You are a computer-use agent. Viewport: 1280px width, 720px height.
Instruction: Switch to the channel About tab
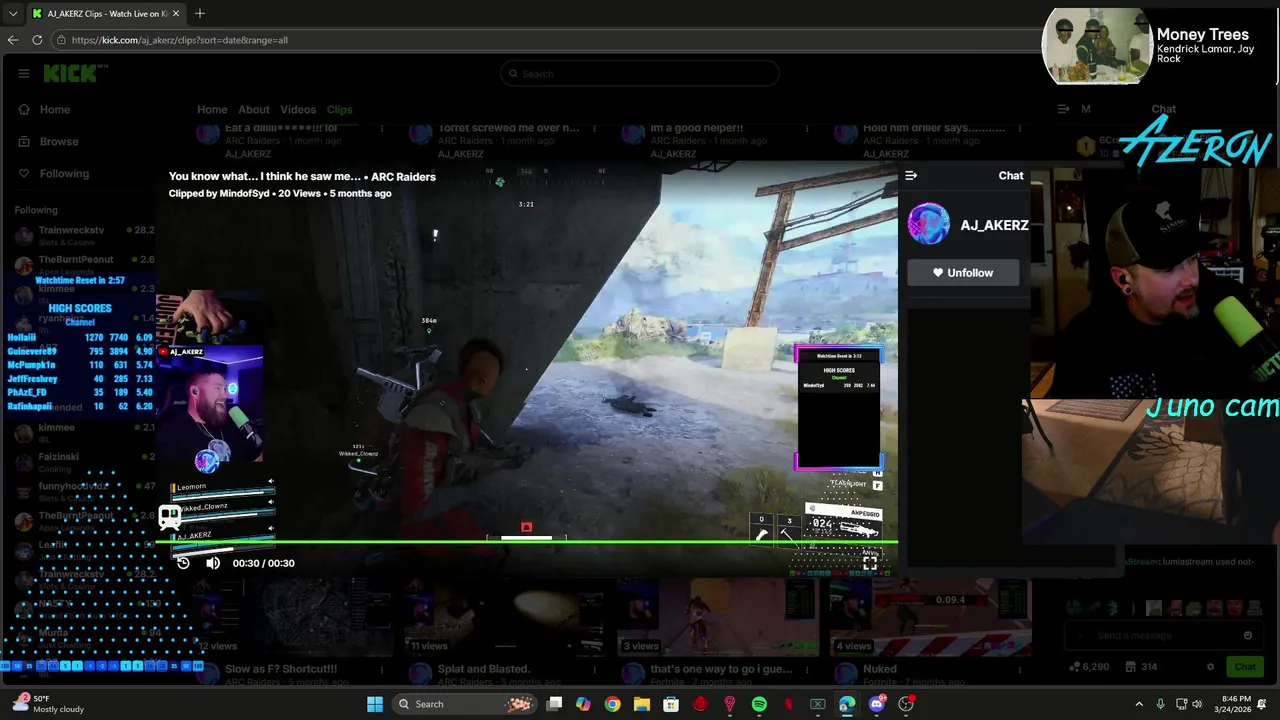(254, 109)
